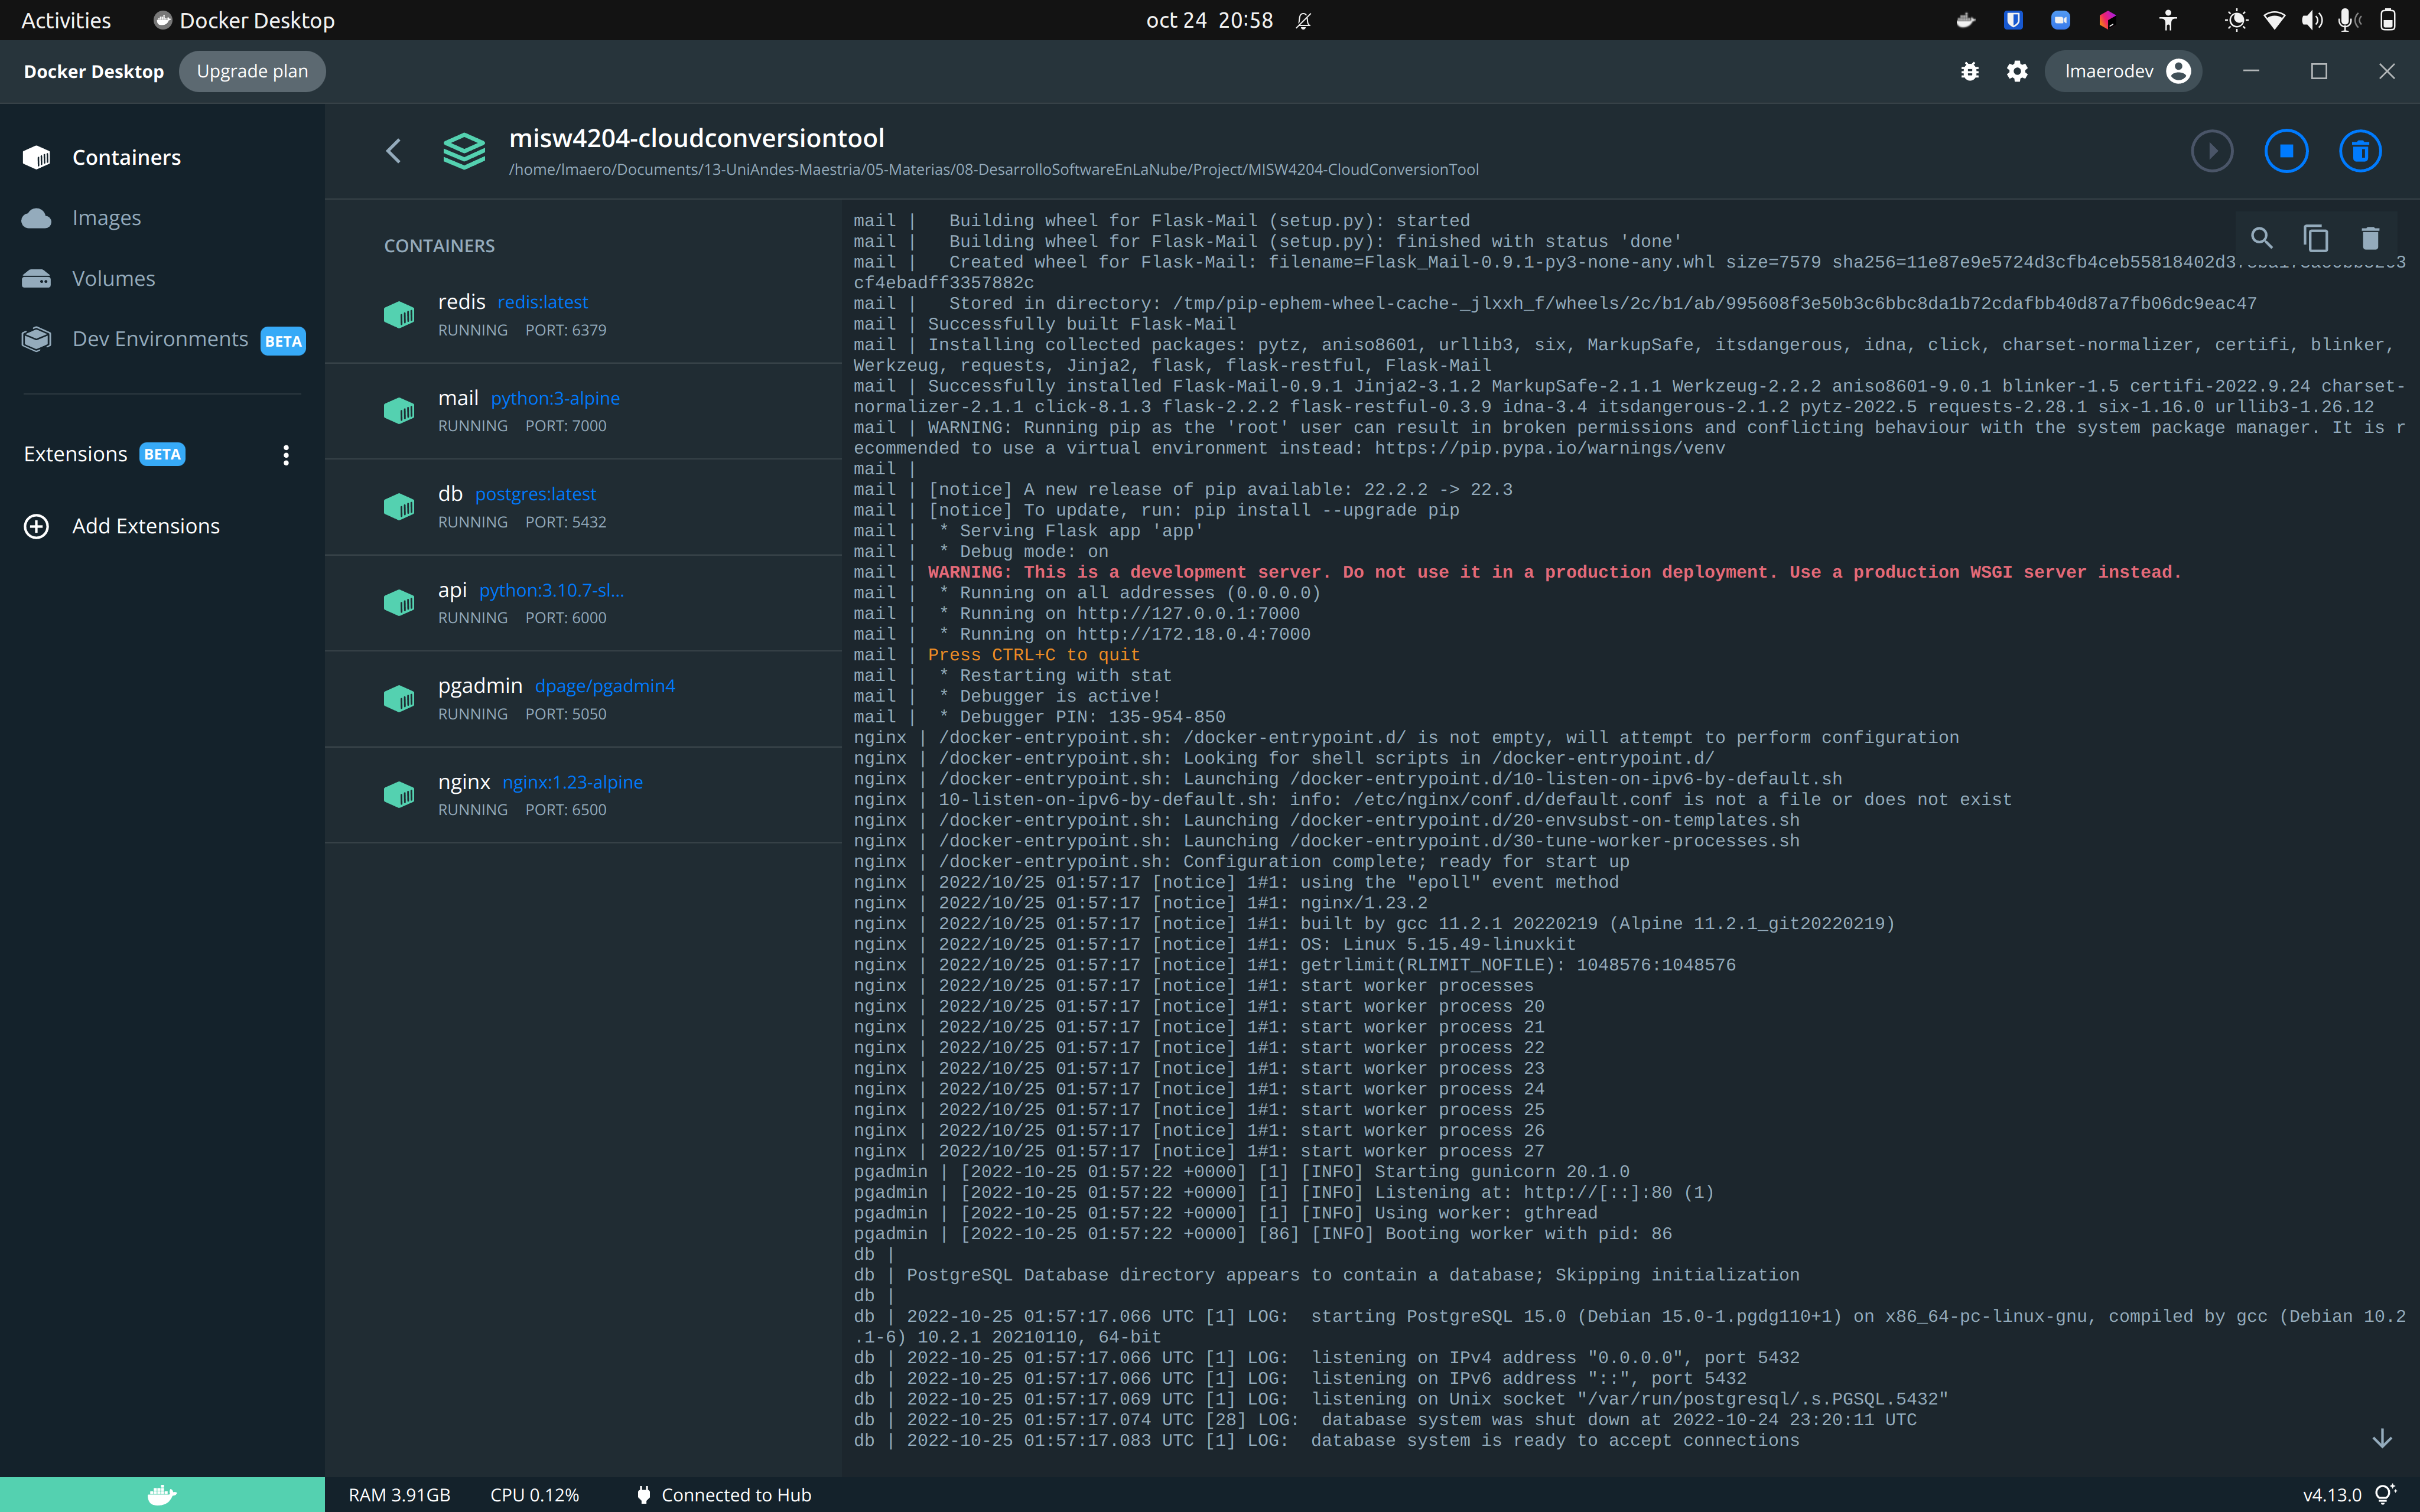
Task: Copy the logs to clipboard
Action: 2315,238
